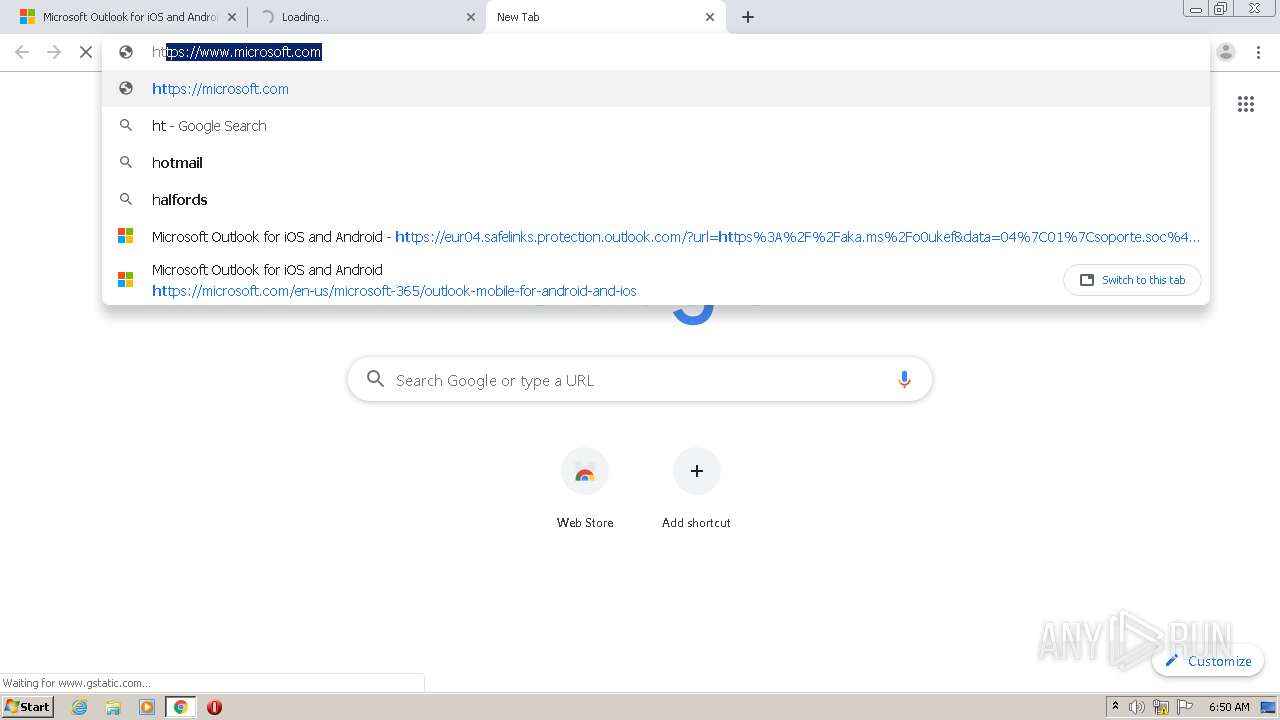1280x720 pixels.
Task: Open the red Opera taskbar icon
Action: pos(214,707)
